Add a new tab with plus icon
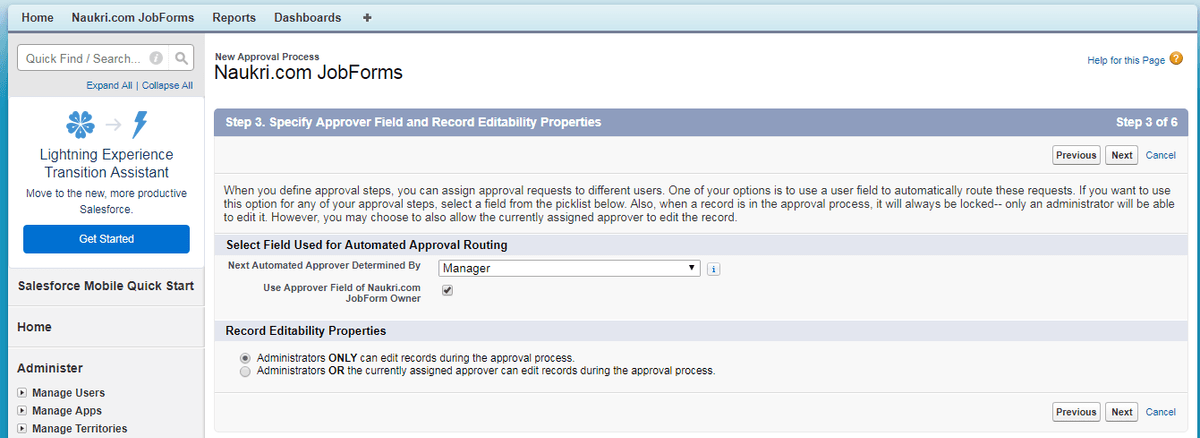The height and width of the screenshot is (438, 1200). pos(367,18)
